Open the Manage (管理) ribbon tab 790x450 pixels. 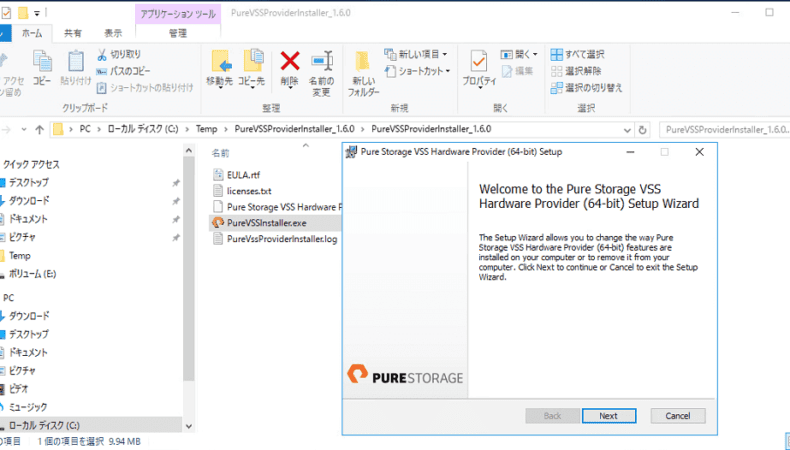pos(178,33)
